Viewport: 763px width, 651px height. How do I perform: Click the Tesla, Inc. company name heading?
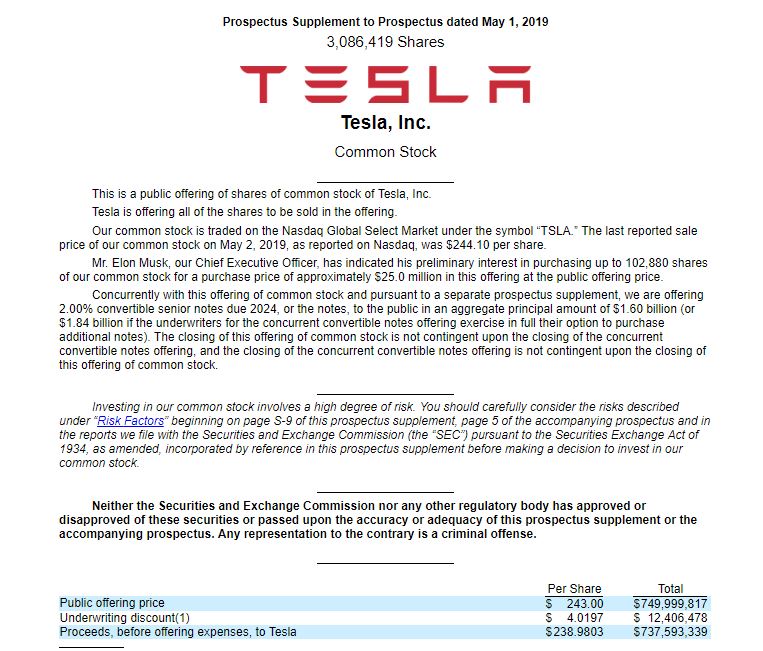click(385, 123)
